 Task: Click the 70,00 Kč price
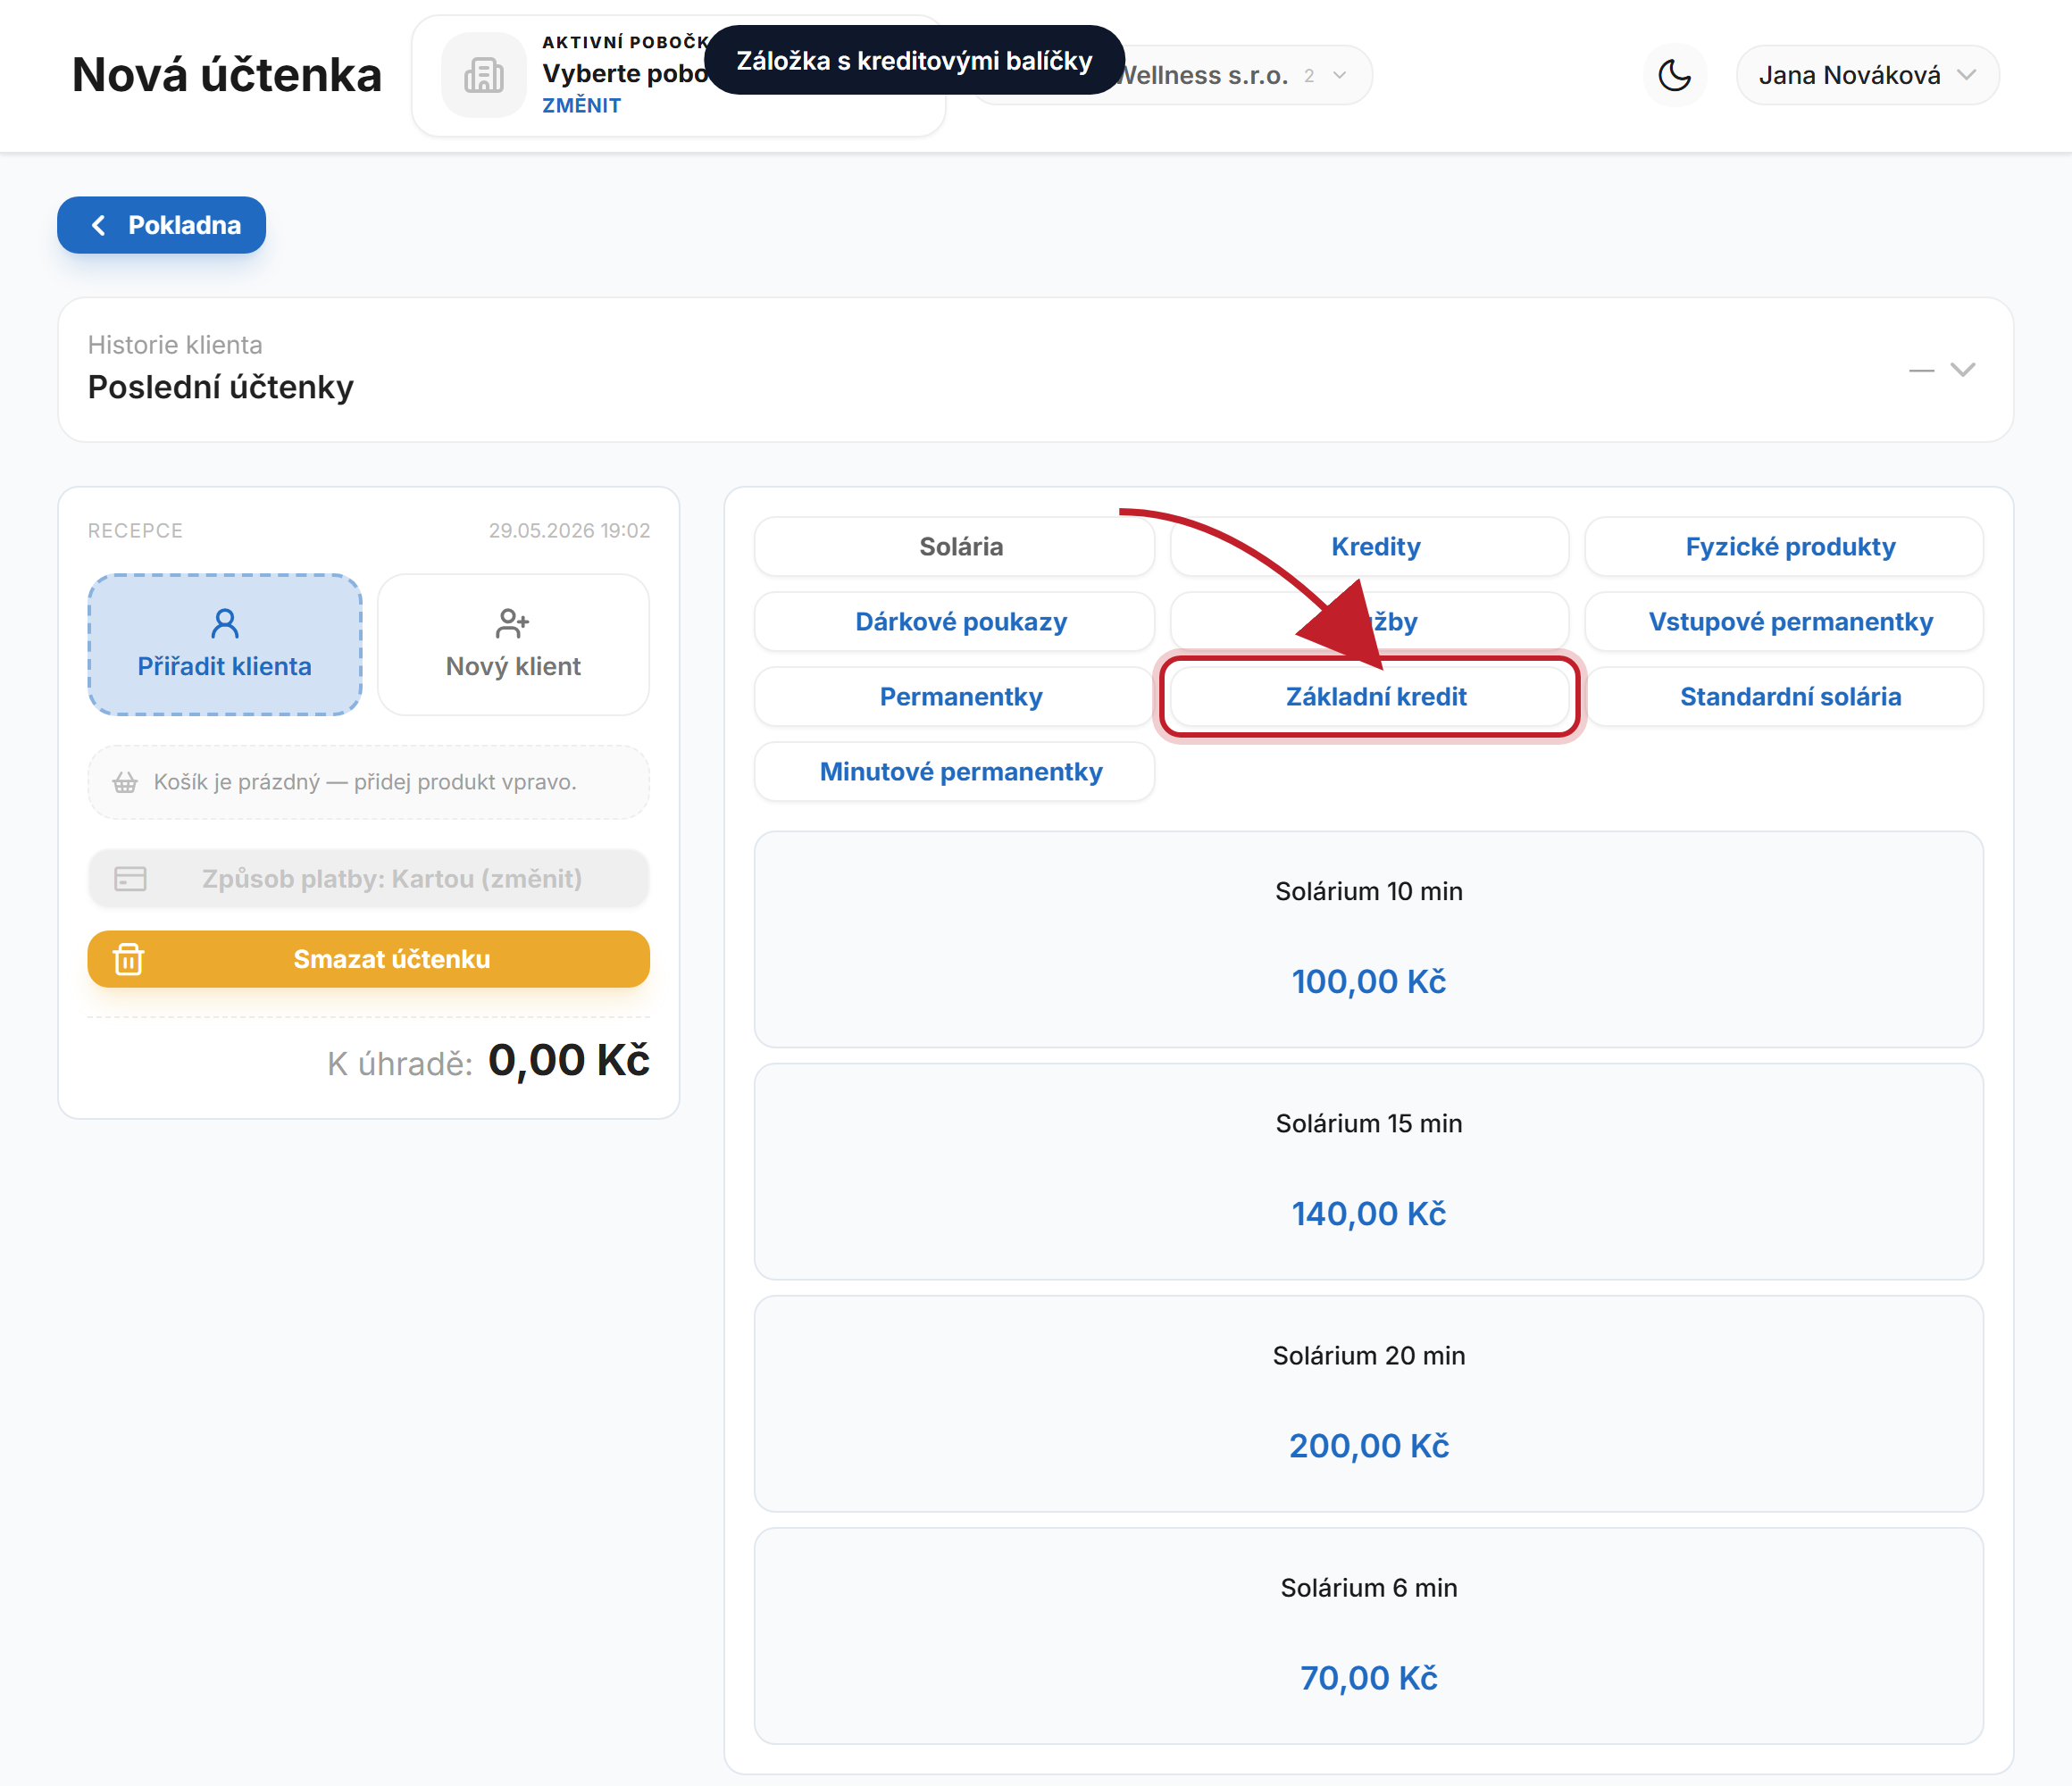coord(1369,1677)
